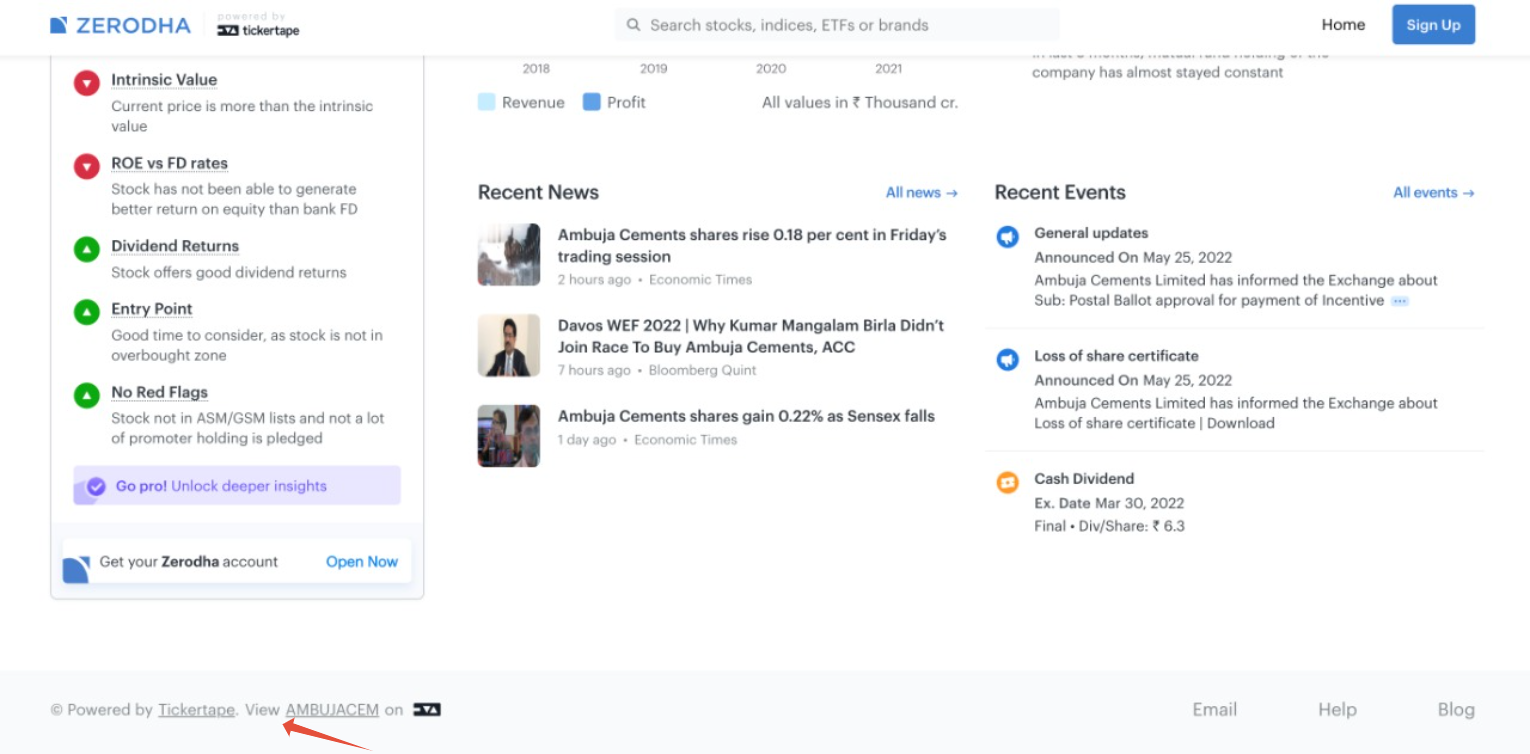Click the Zerodha logo

[x=120, y=25]
